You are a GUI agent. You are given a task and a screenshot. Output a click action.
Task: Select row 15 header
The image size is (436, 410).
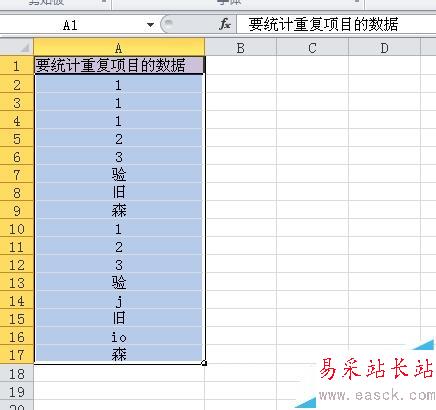[x=17, y=318]
